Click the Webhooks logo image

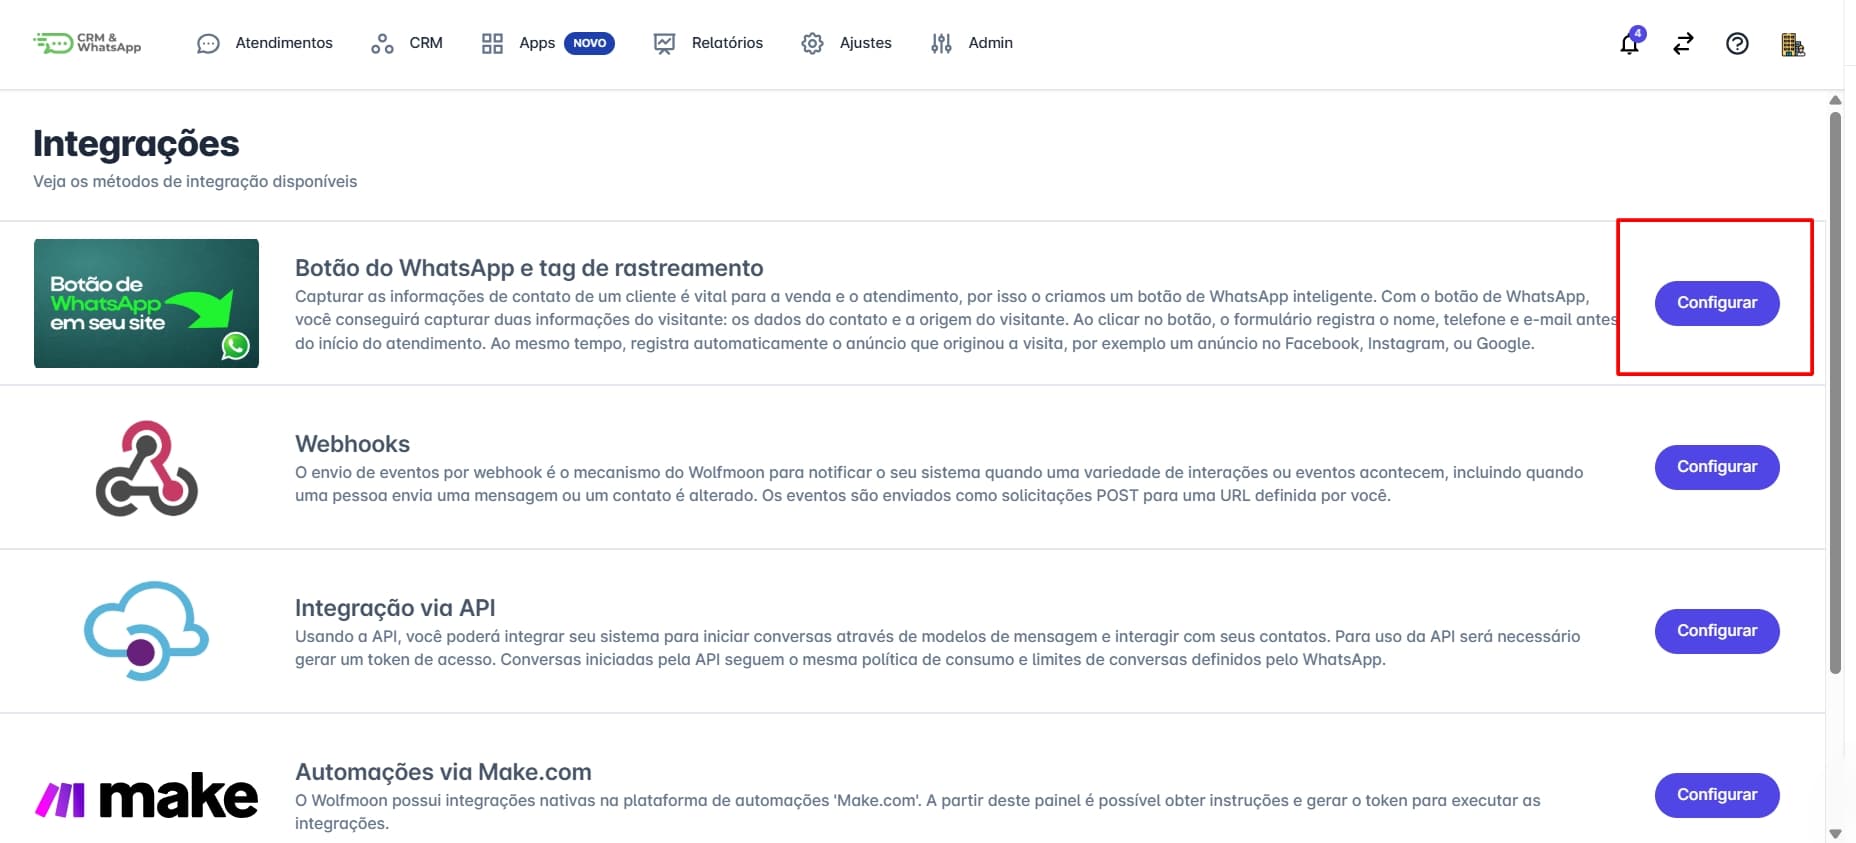tap(146, 468)
